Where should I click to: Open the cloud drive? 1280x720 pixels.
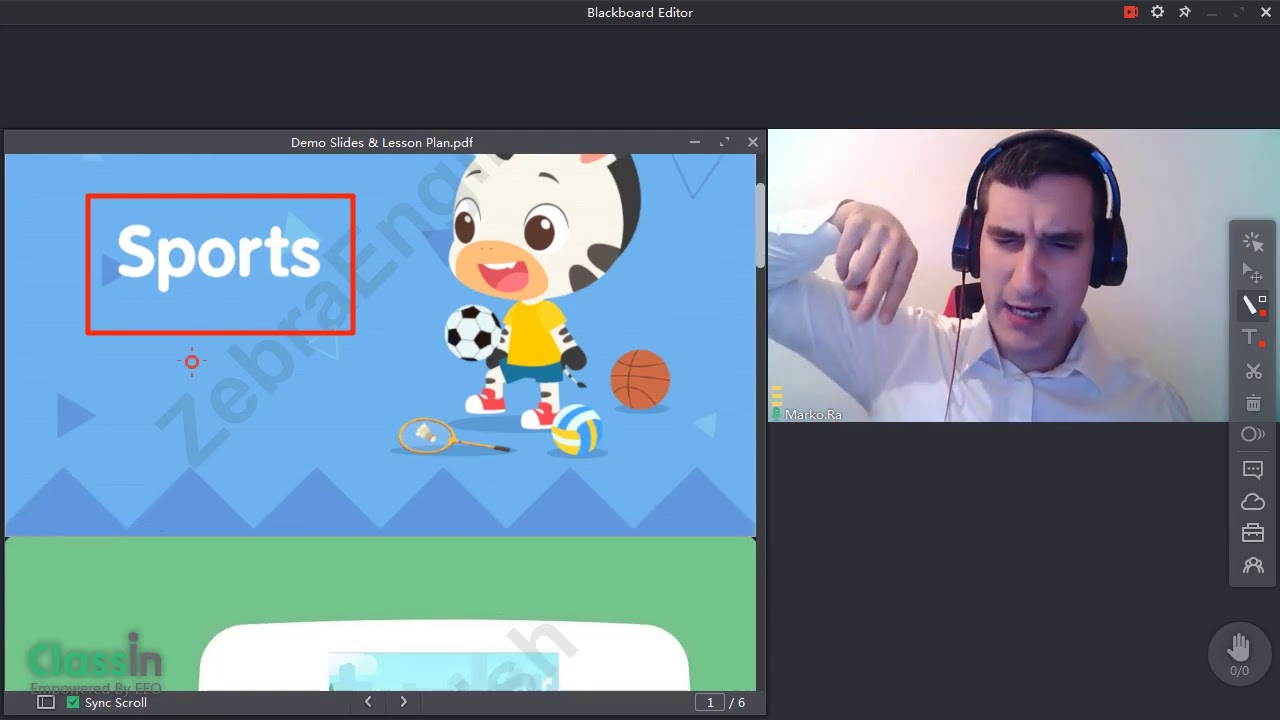[x=1253, y=502]
